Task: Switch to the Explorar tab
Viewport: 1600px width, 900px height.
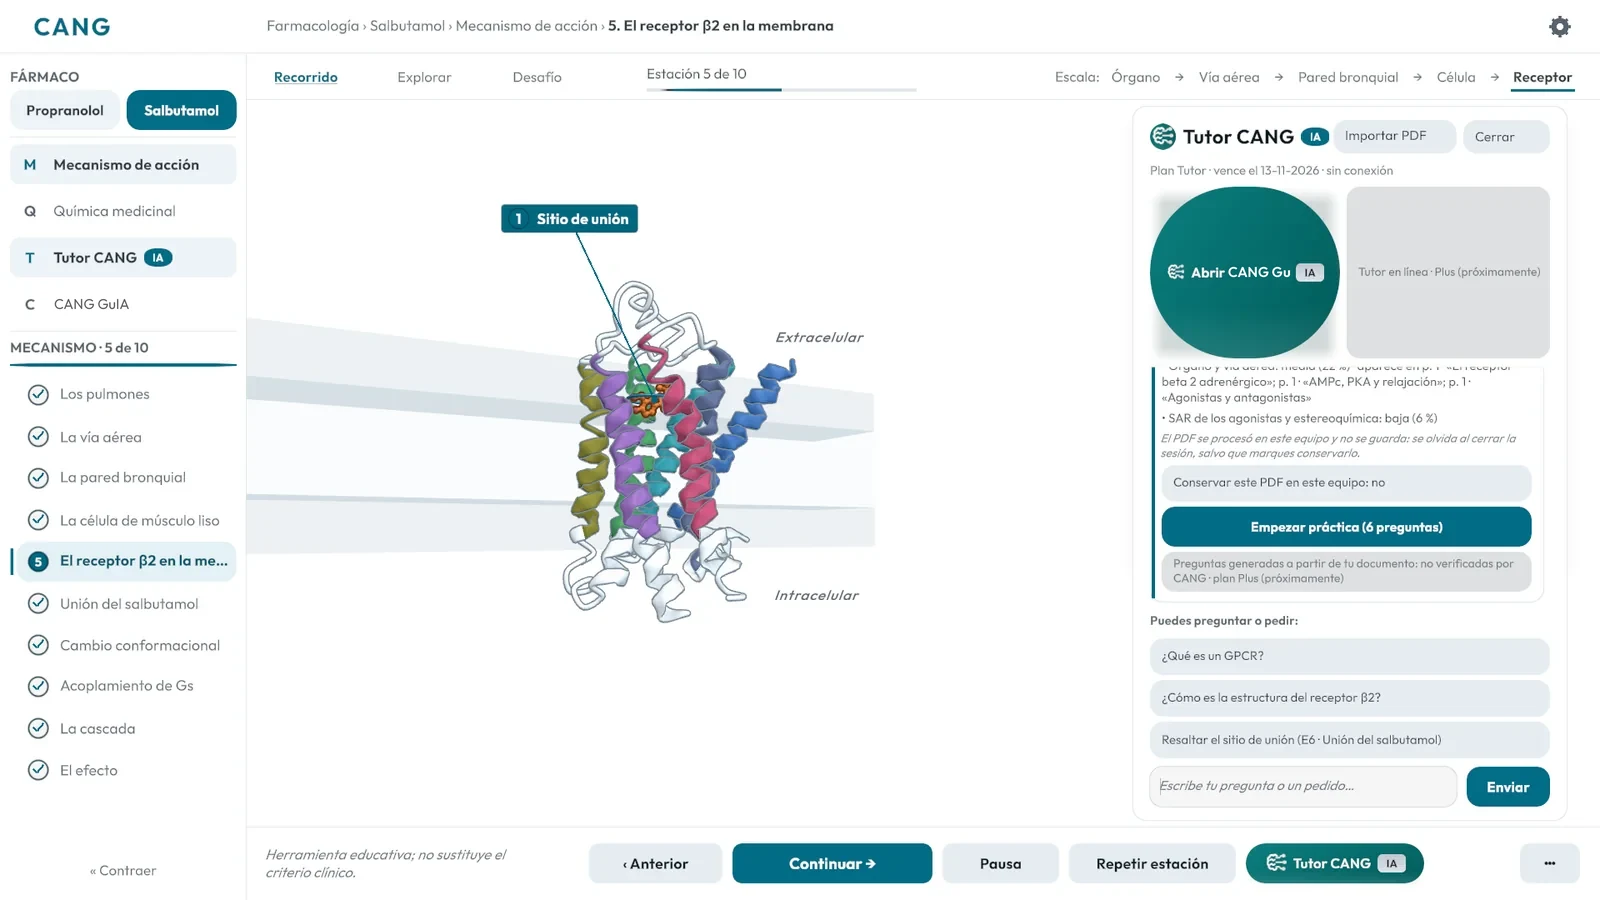Action: click(424, 77)
